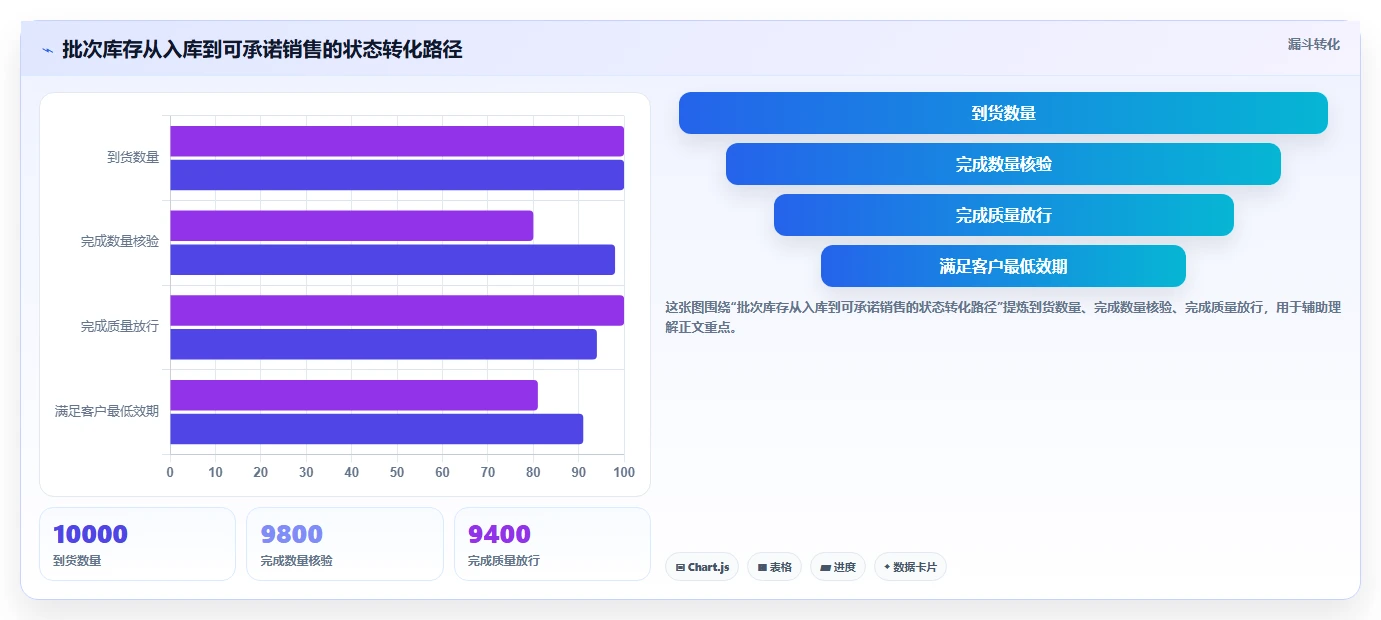Click the description paragraph below the funnel

click(1003, 317)
